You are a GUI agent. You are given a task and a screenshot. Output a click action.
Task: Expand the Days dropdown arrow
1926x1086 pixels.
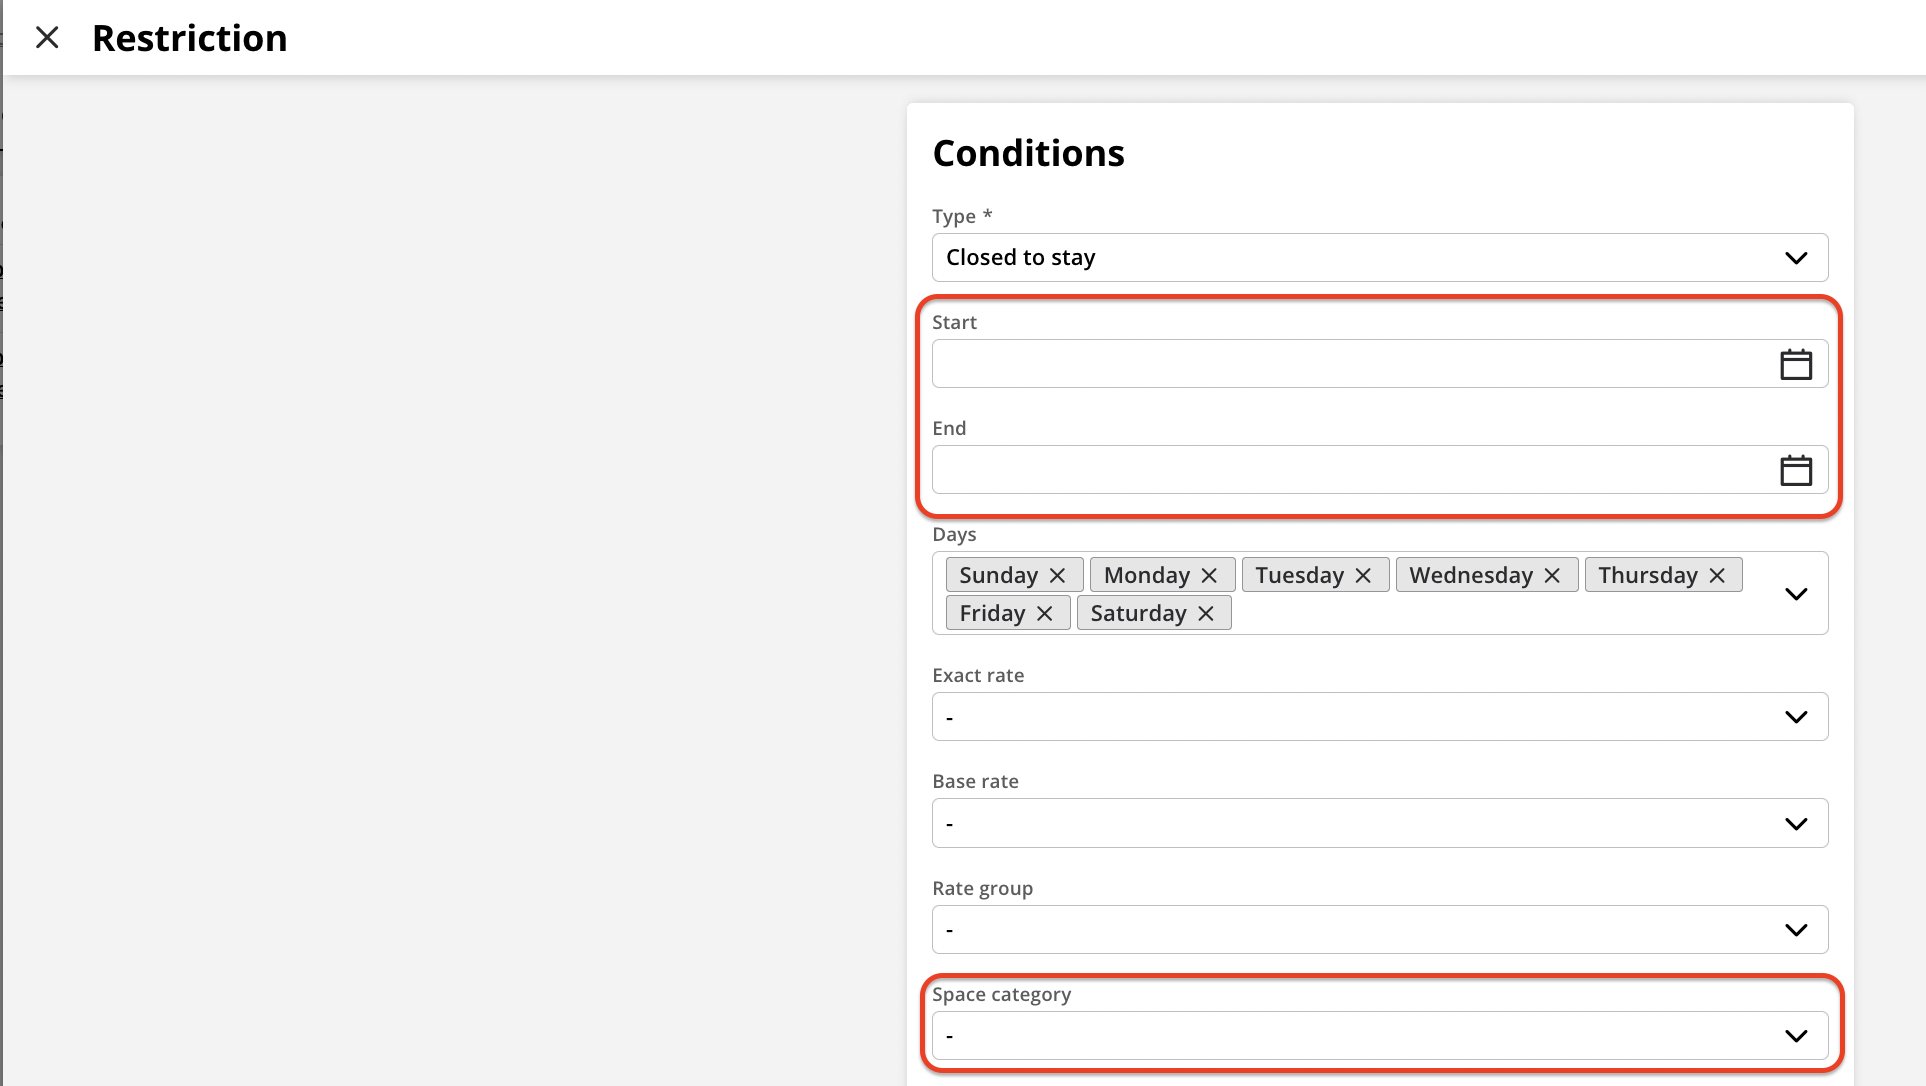point(1795,594)
